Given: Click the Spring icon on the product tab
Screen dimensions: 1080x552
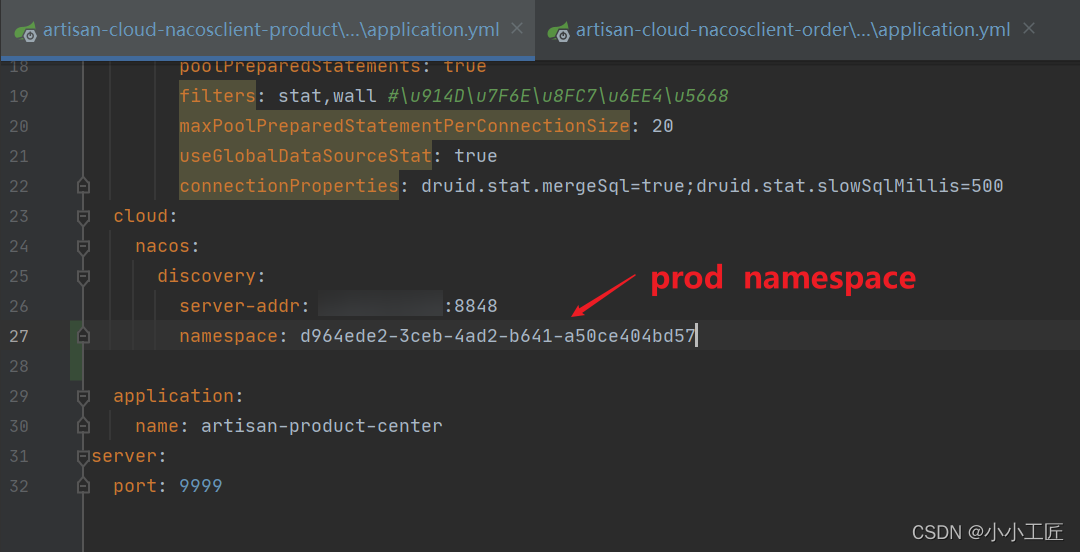Looking at the screenshot, I should (26, 31).
